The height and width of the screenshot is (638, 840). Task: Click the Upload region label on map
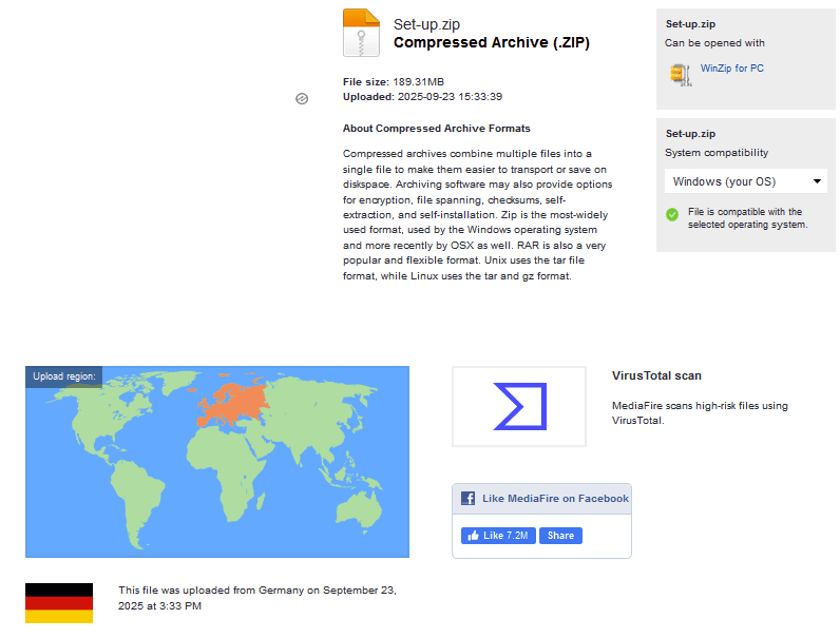pos(64,376)
